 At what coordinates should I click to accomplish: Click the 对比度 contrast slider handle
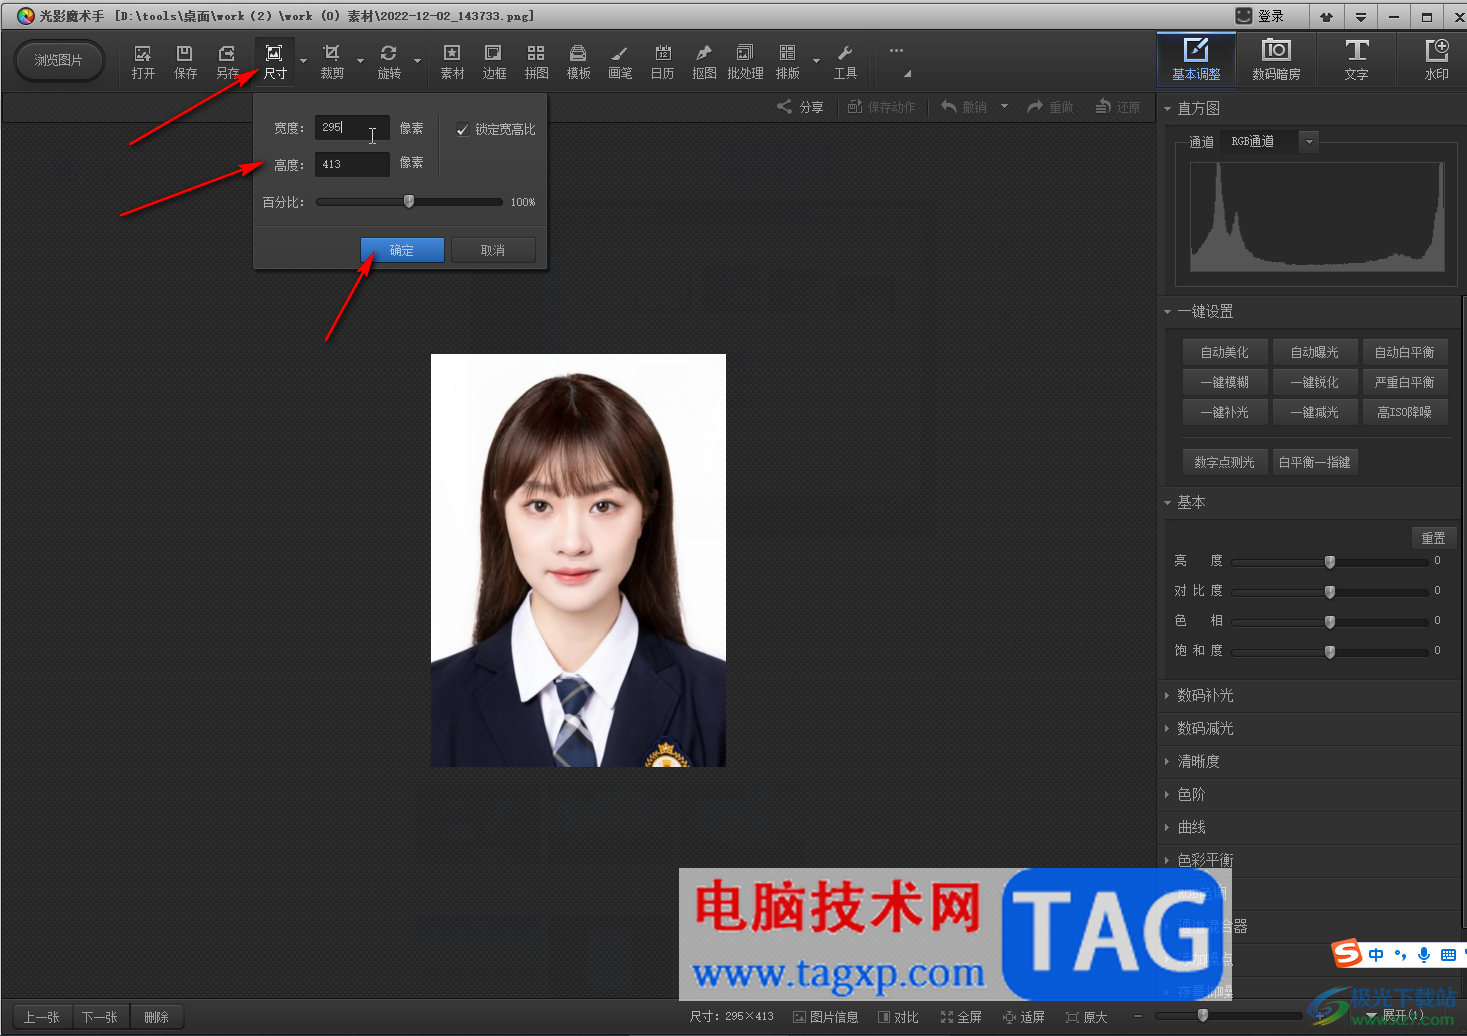(x=1330, y=592)
